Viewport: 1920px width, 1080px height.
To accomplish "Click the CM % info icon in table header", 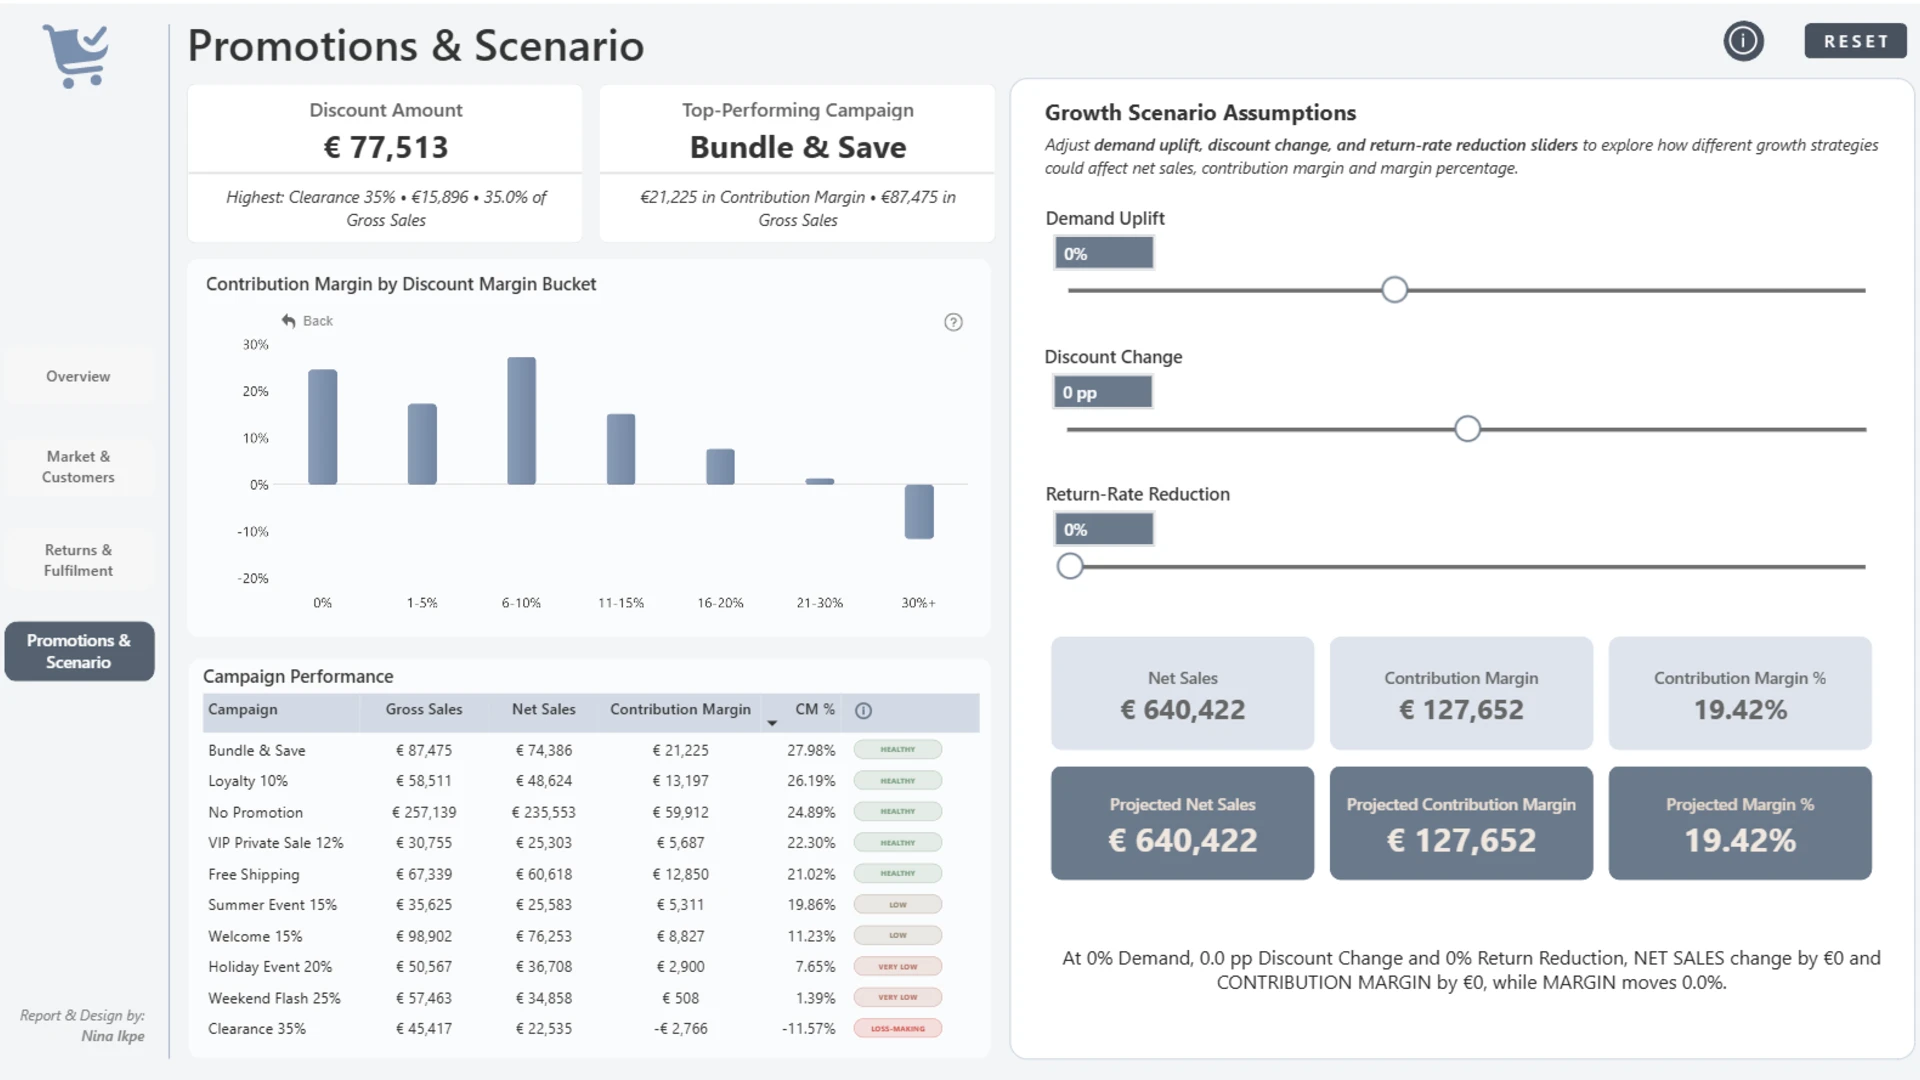I will tap(864, 710).
